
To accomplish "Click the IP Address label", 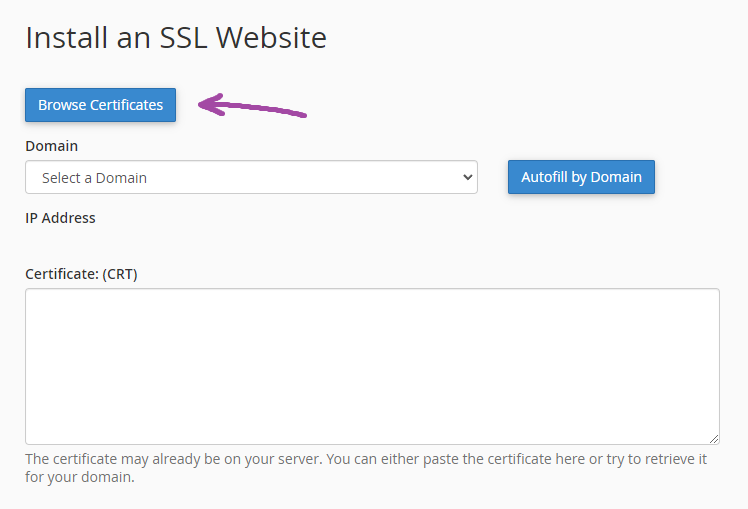I will point(60,218).
